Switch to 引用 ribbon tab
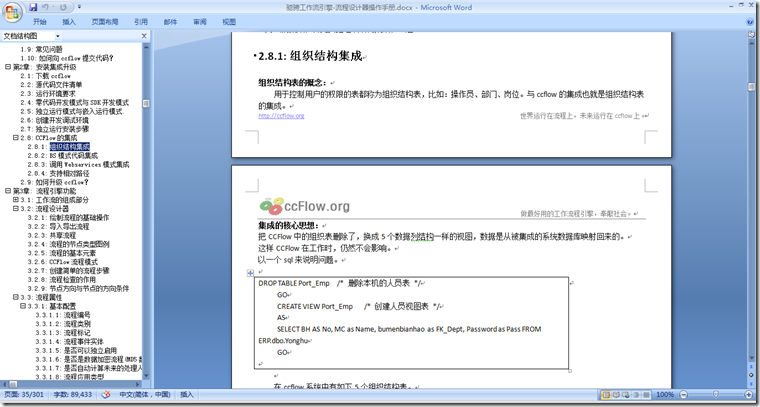The image size is (760, 407). tap(141, 22)
